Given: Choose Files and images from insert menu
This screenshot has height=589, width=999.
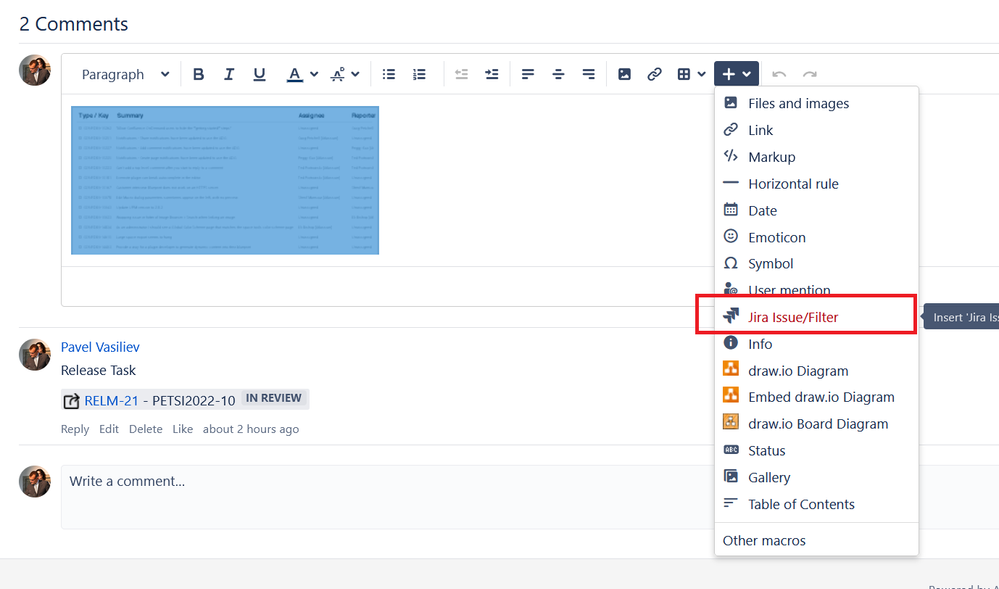Looking at the screenshot, I should click(816, 103).
